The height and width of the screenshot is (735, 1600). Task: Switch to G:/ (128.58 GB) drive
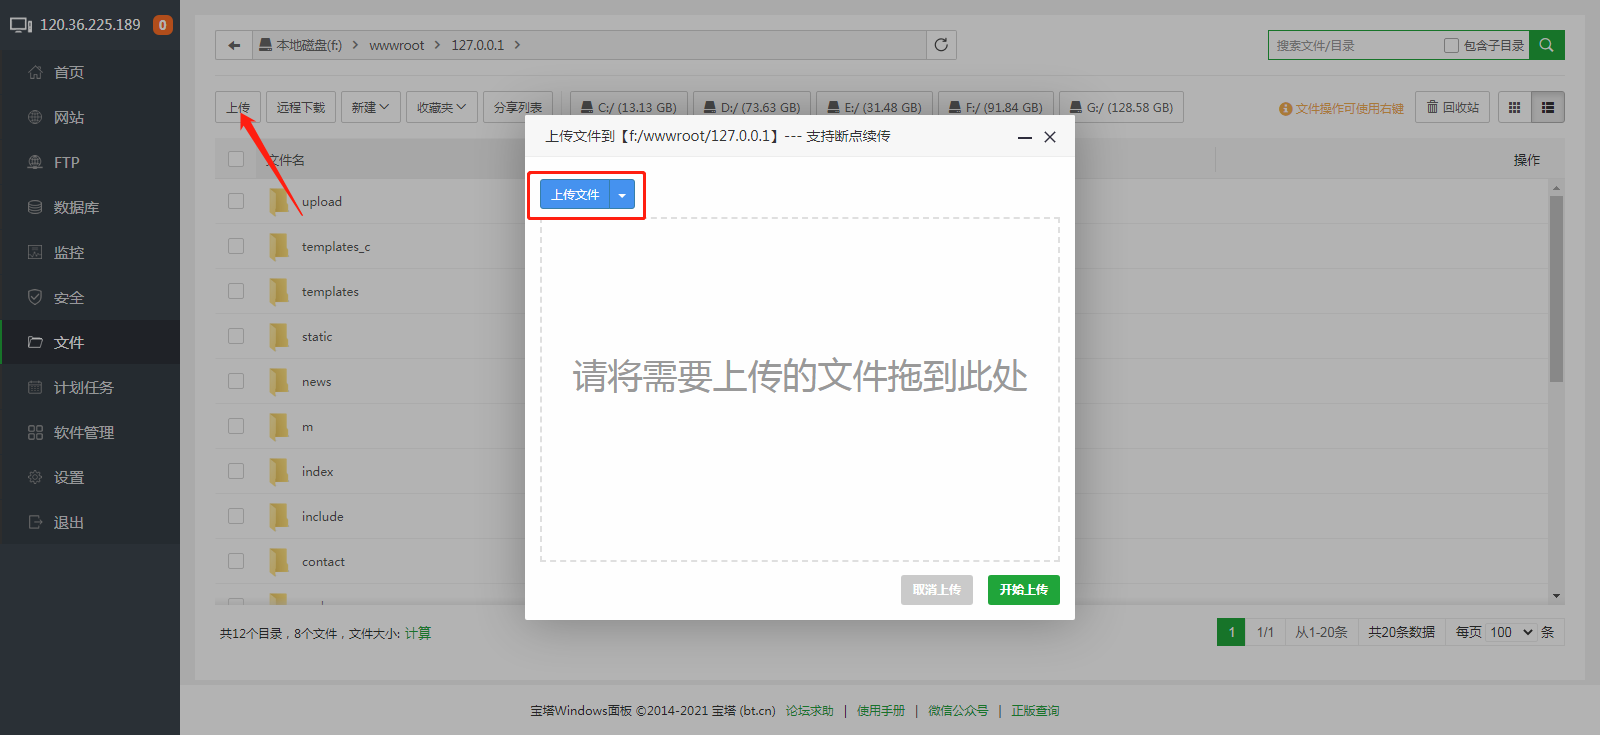point(1121,107)
